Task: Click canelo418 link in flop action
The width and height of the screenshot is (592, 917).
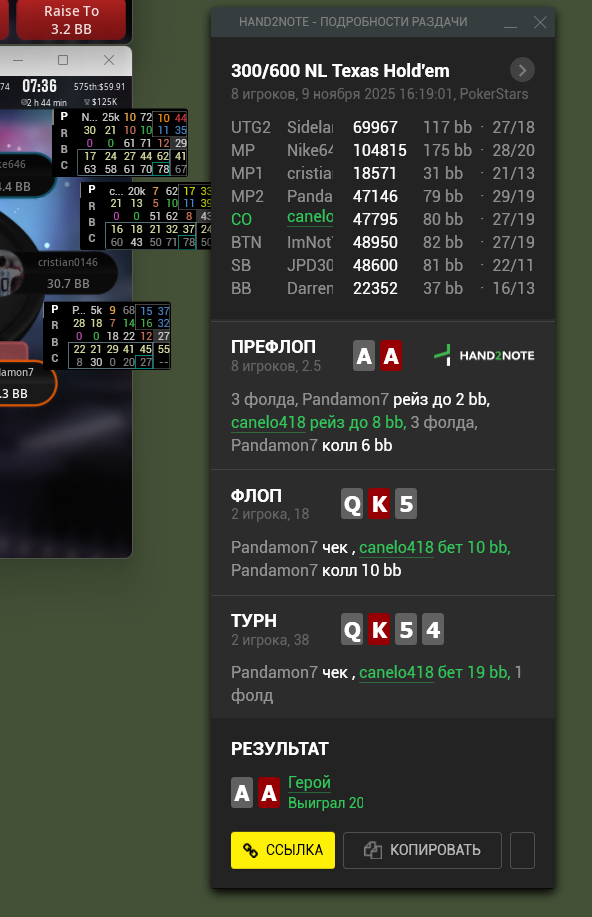Action: pyautogui.click(x=397, y=547)
